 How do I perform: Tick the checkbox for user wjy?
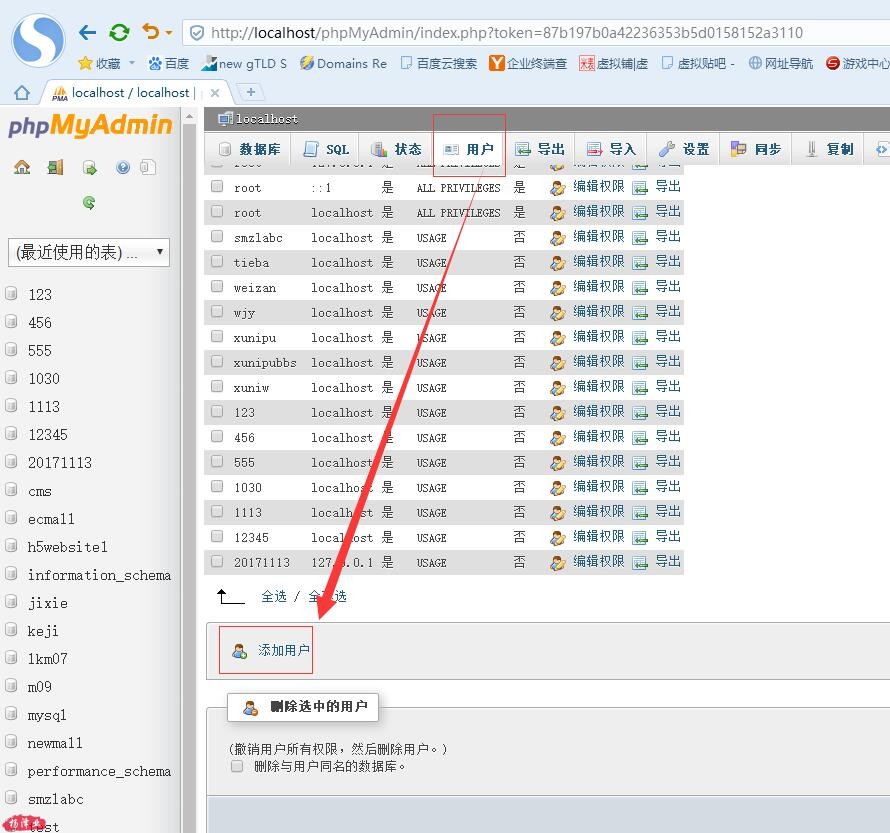pos(217,311)
